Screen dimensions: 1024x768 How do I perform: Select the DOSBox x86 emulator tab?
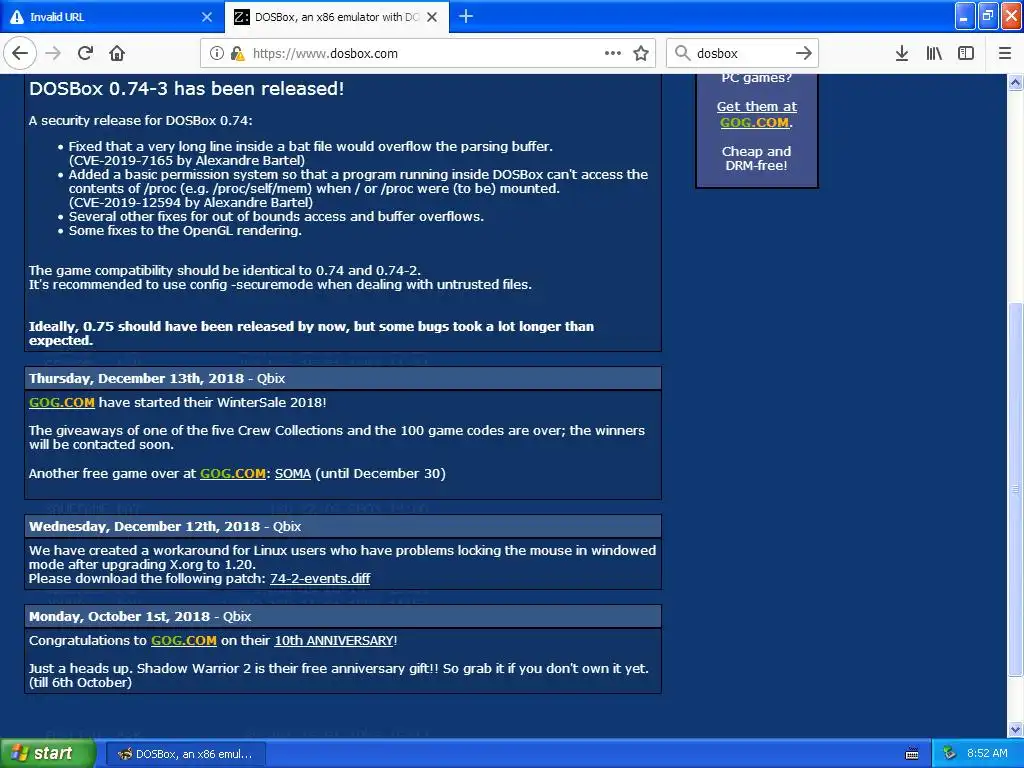336,17
